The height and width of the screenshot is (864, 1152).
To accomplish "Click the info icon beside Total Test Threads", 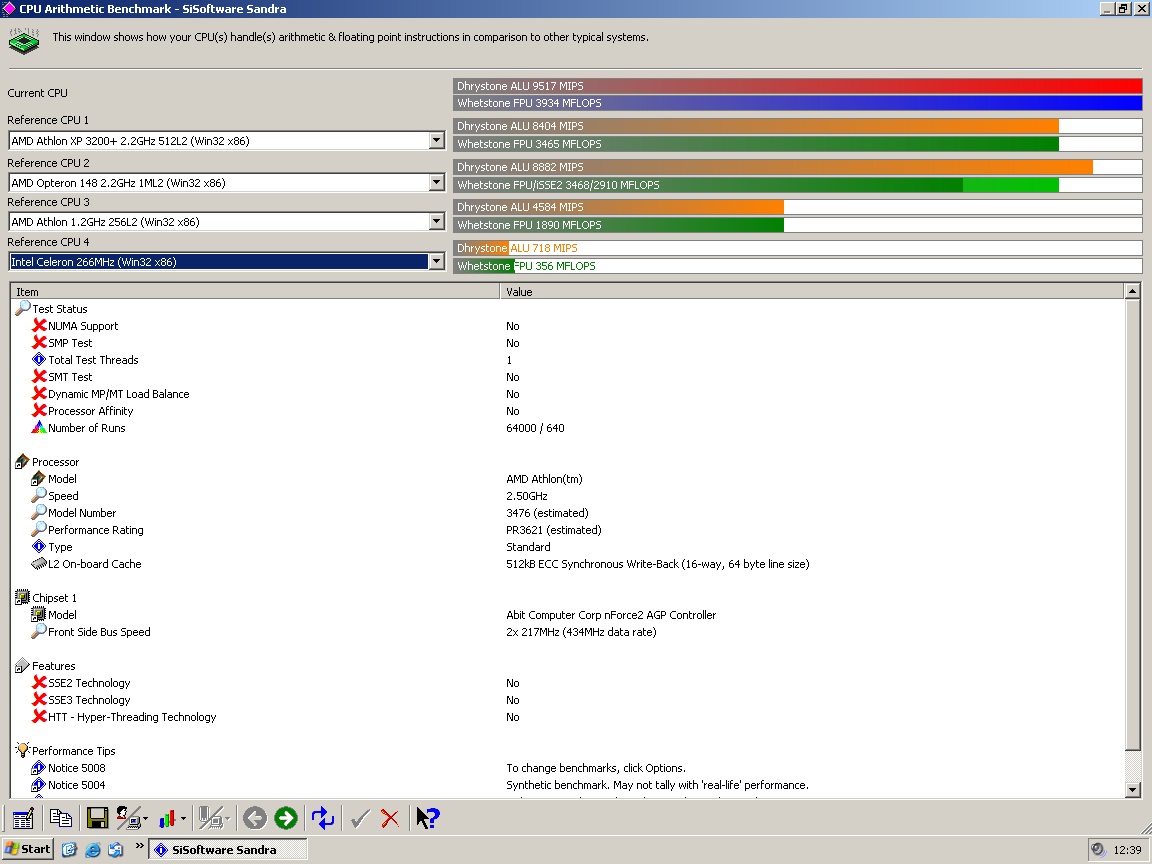I will point(39,359).
